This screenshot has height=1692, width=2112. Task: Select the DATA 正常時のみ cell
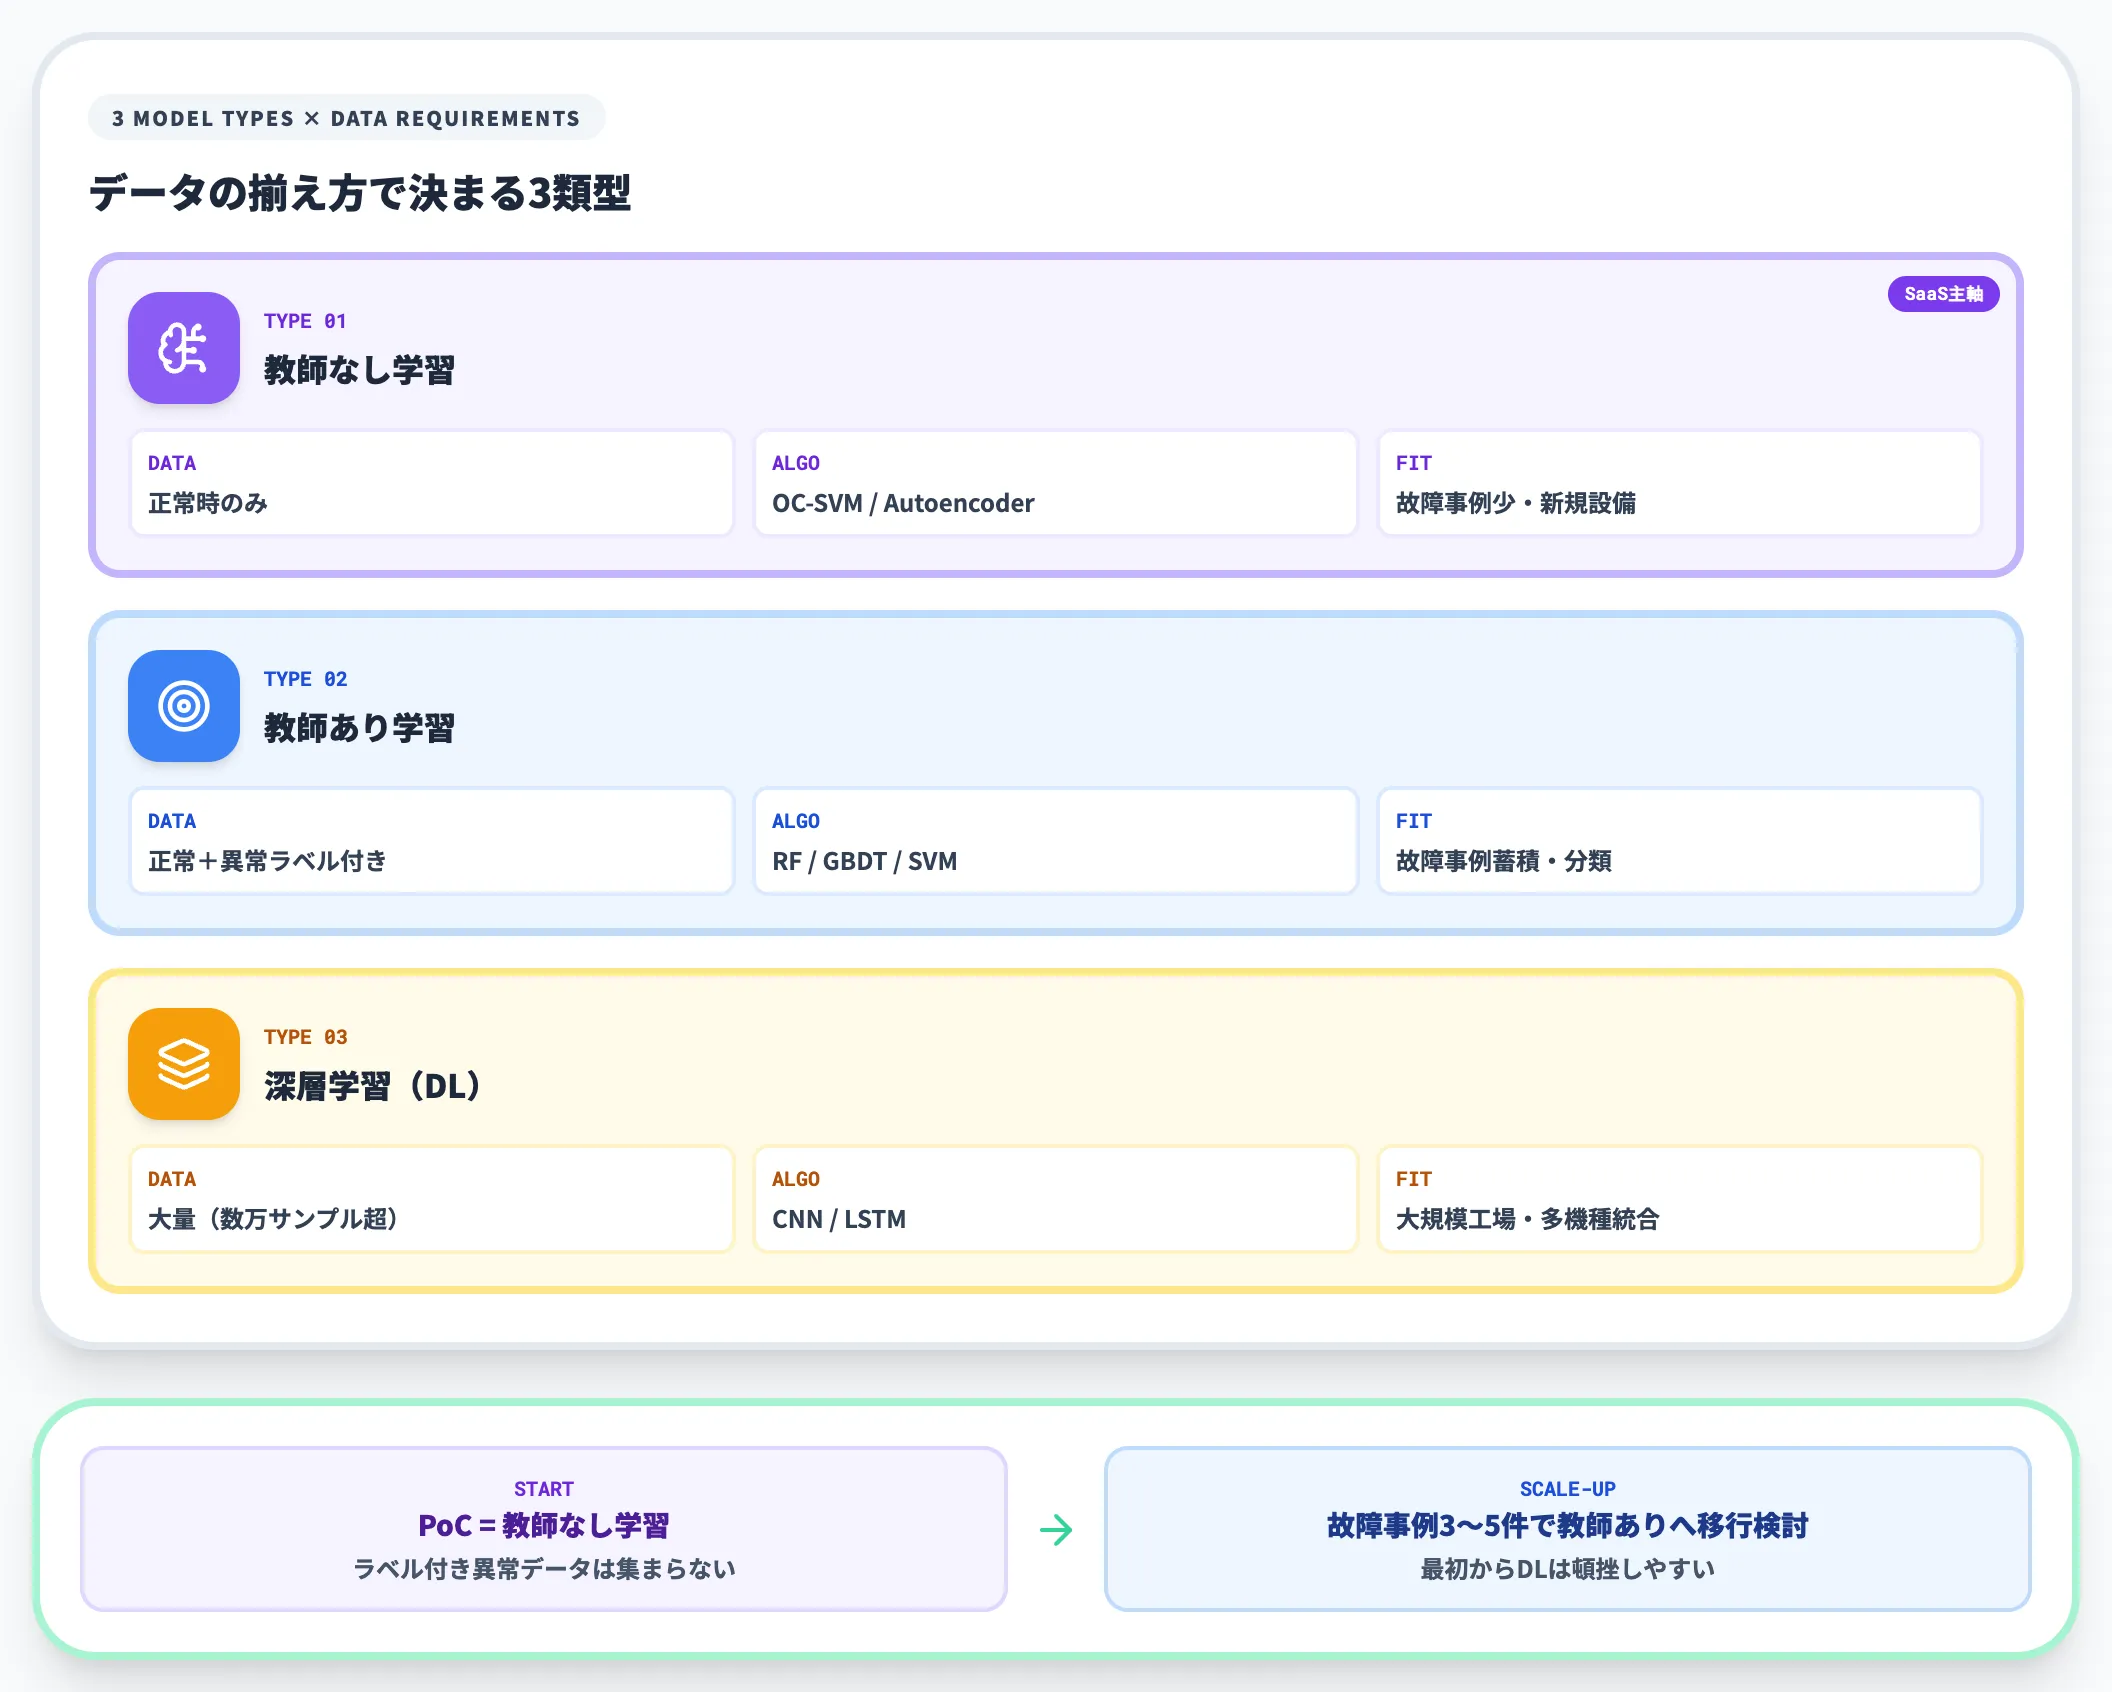[432, 483]
